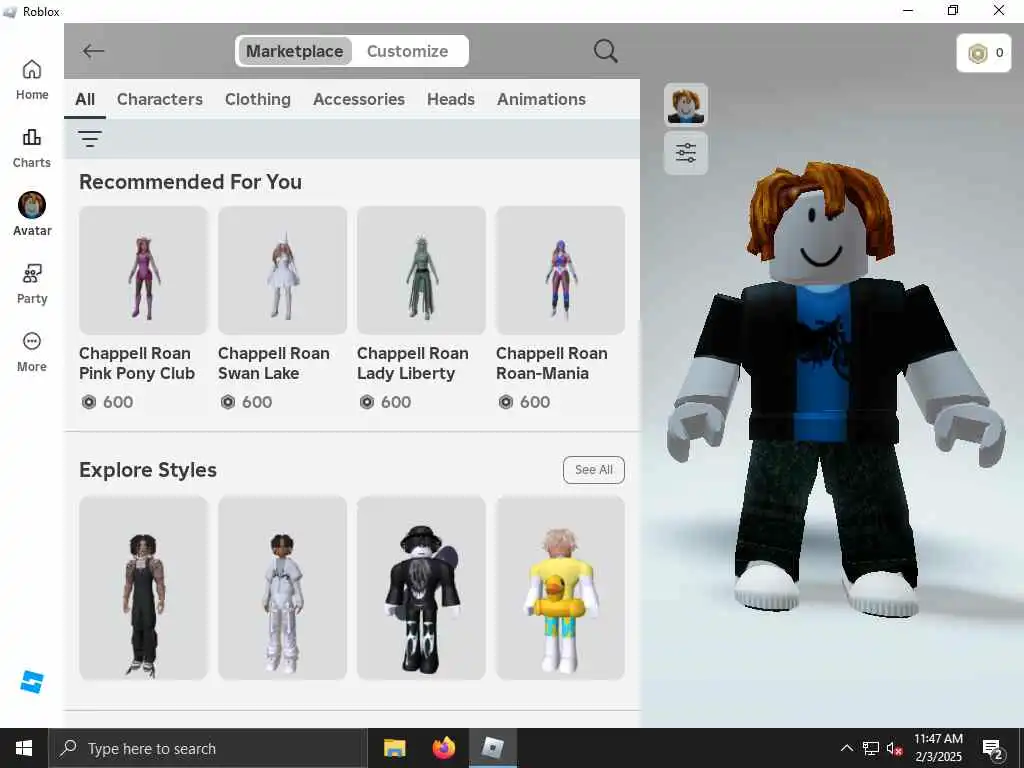The width and height of the screenshot is (1024, 768).
Task: Launch Firefox from the taskbar
Action: point(443,748)
